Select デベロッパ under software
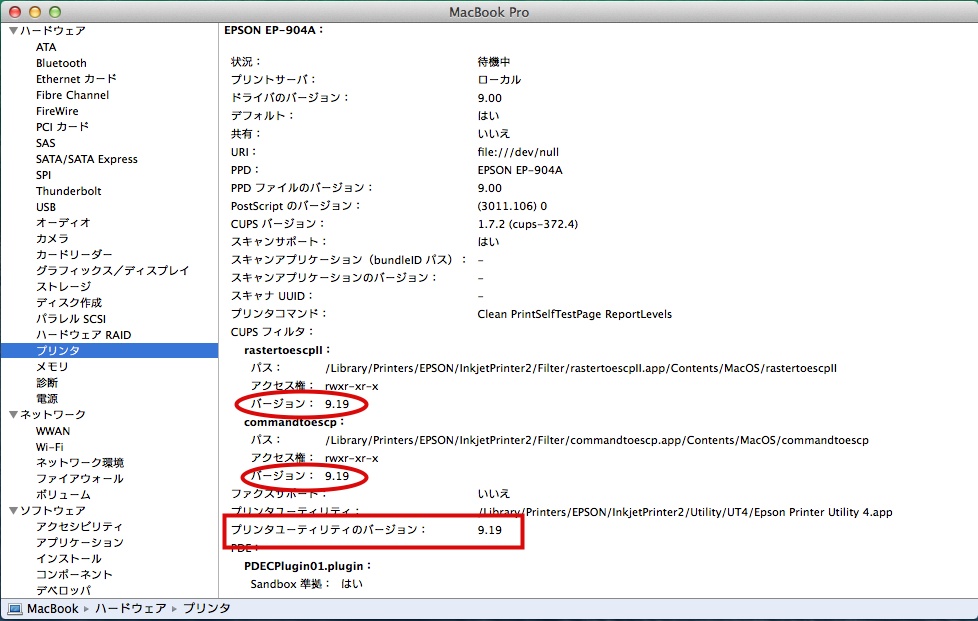 pyautogui.click(x=63, y=590)
